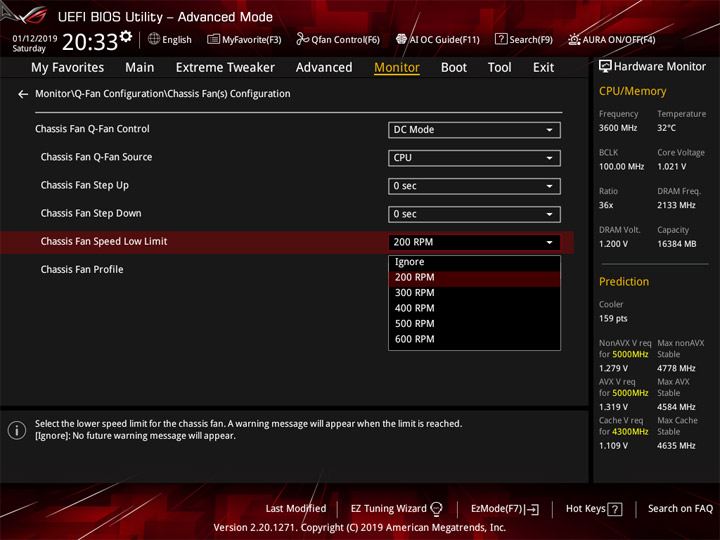Click the 2133 MHz DRAM Freq value
Image resolution: width=720 pixels, height=540 pixels.
(x=676, y=205)
